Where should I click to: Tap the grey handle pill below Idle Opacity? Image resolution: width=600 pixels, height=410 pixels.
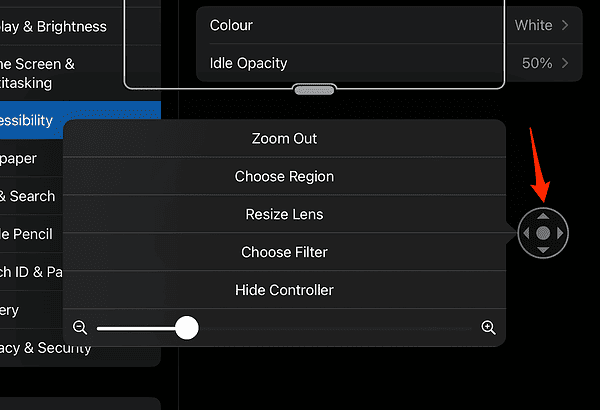313,90
